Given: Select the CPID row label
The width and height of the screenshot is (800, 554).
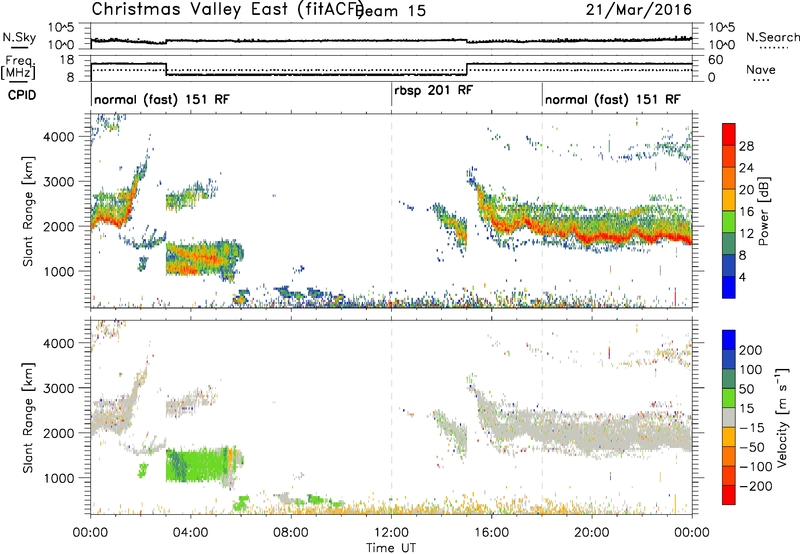Looking at the screenshot, I should click(22, 95).
